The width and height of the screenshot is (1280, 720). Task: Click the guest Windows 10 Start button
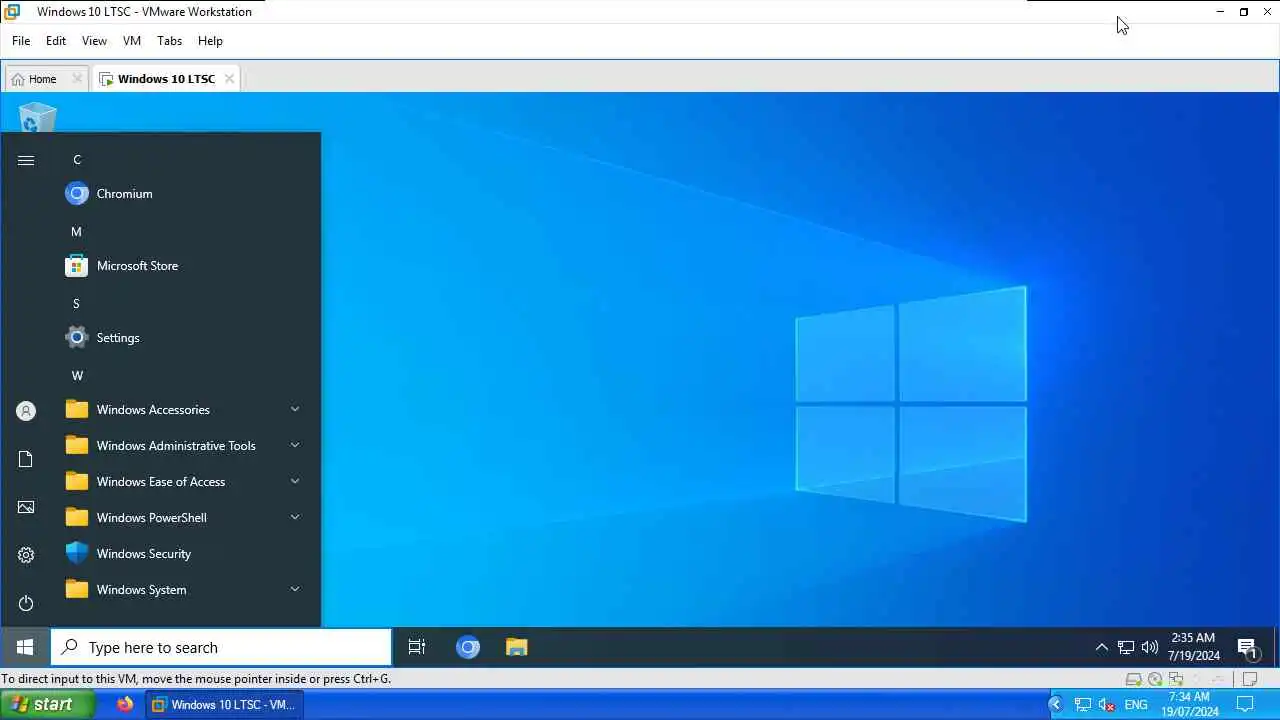coord(25,647)
